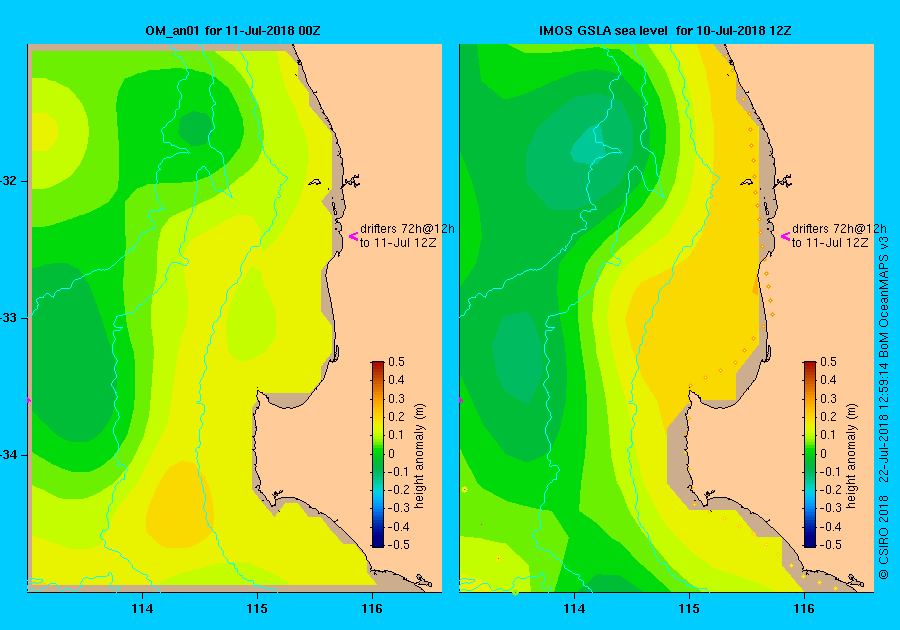
Task: Click the -33 latitude label
Action: [x=9, y=317]
